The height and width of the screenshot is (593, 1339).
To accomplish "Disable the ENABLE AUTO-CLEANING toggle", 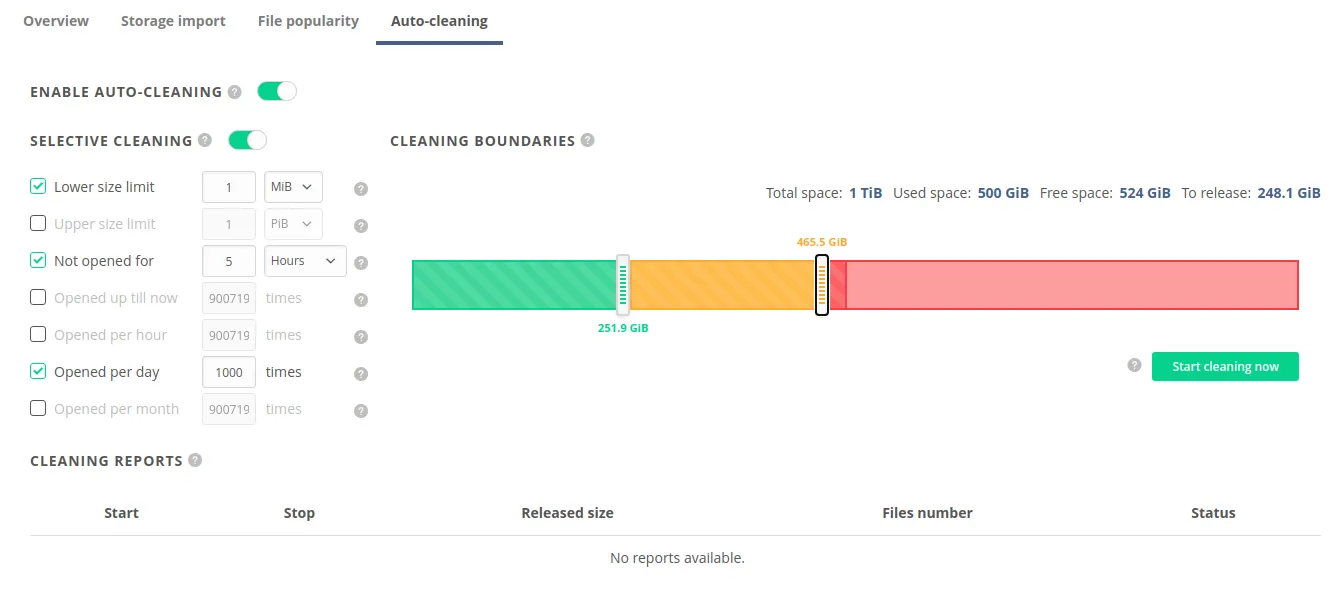I will tap(277, 90).
